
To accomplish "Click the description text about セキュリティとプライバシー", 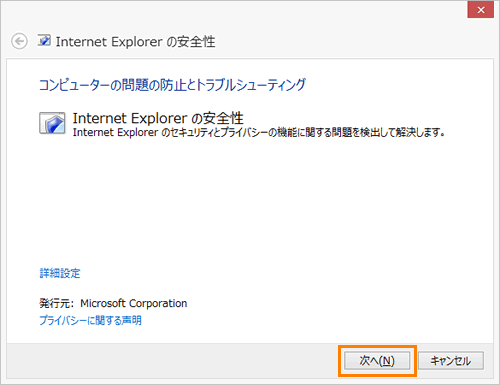I will point(259,132).
